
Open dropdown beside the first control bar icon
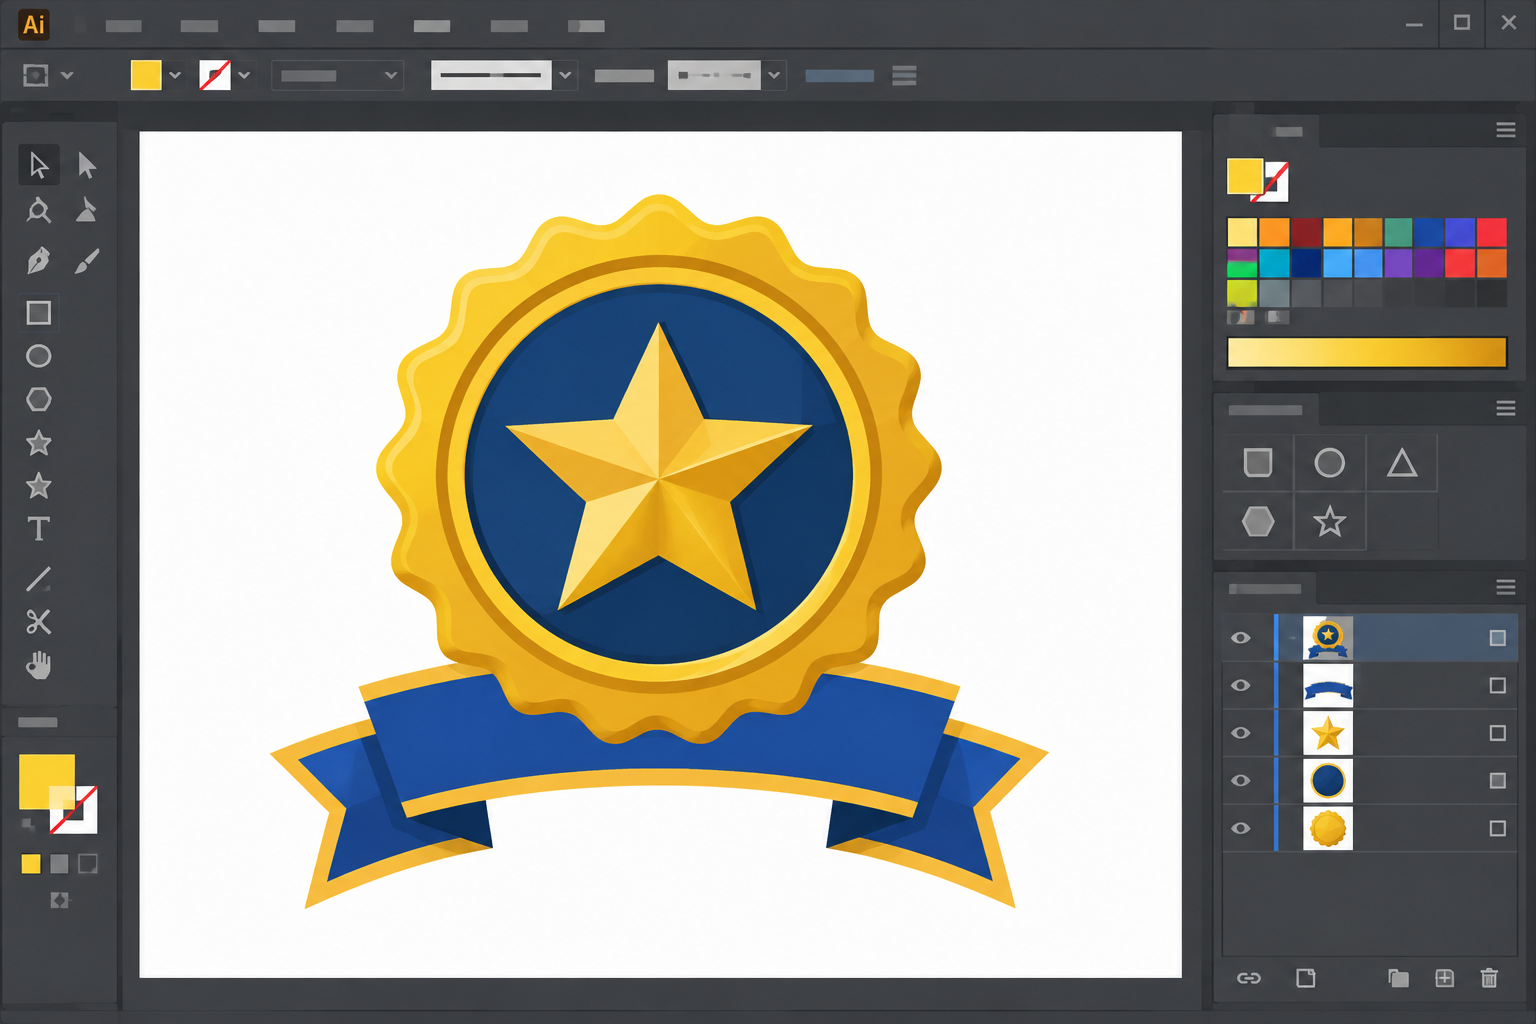click(67, 75)
